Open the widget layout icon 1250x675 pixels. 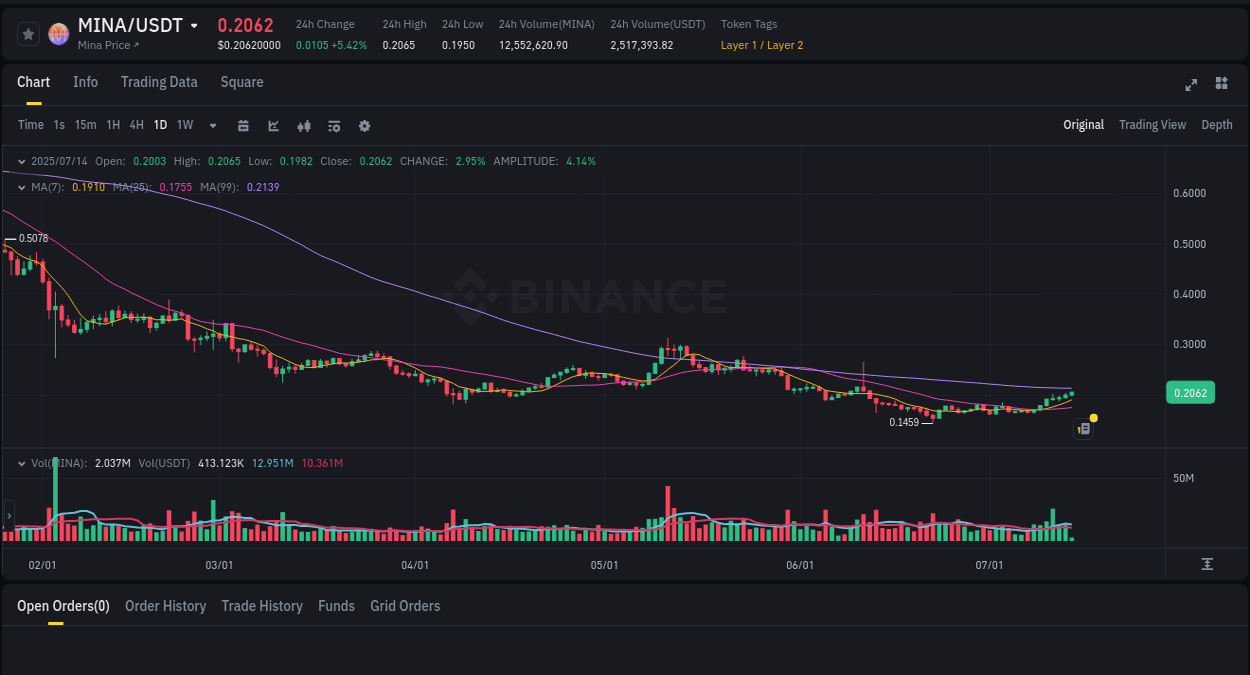tap(1221, 84)
